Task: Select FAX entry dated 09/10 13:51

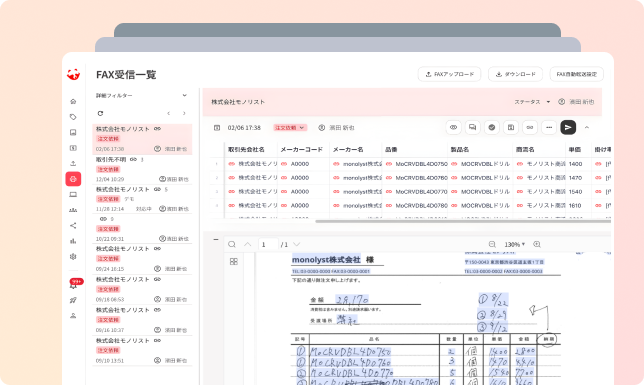Action: (142, 350)
